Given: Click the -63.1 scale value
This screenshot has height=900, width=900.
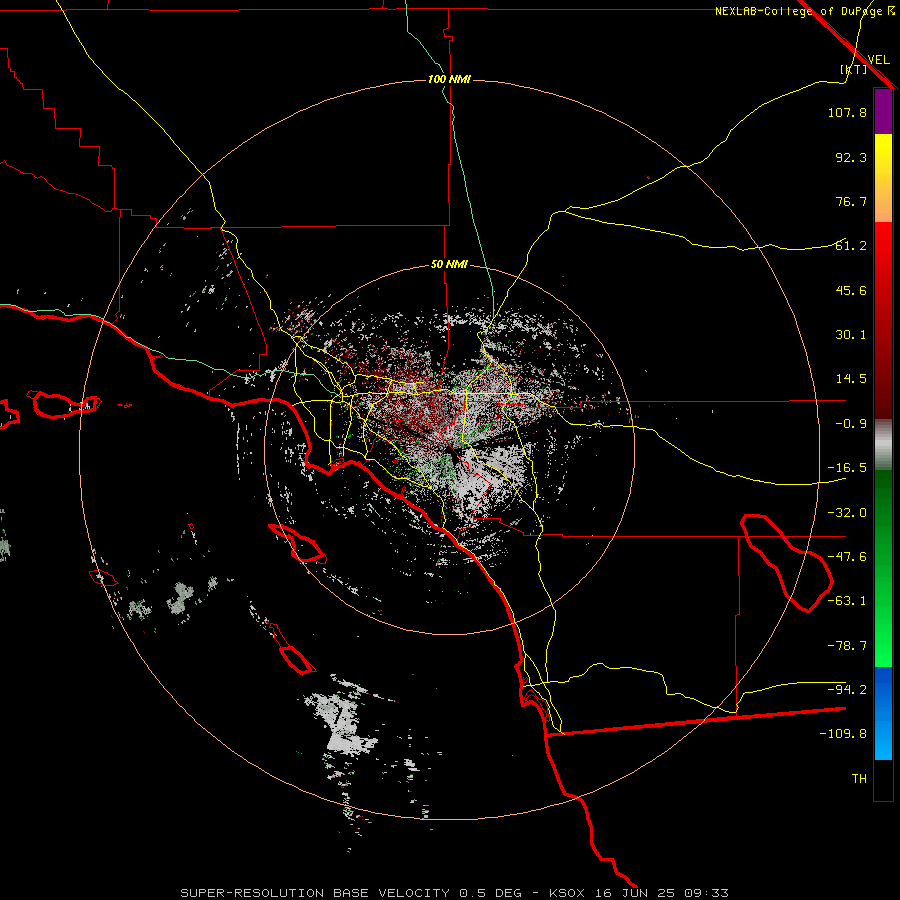Looking at the screenshot, I should coord(847,601).
